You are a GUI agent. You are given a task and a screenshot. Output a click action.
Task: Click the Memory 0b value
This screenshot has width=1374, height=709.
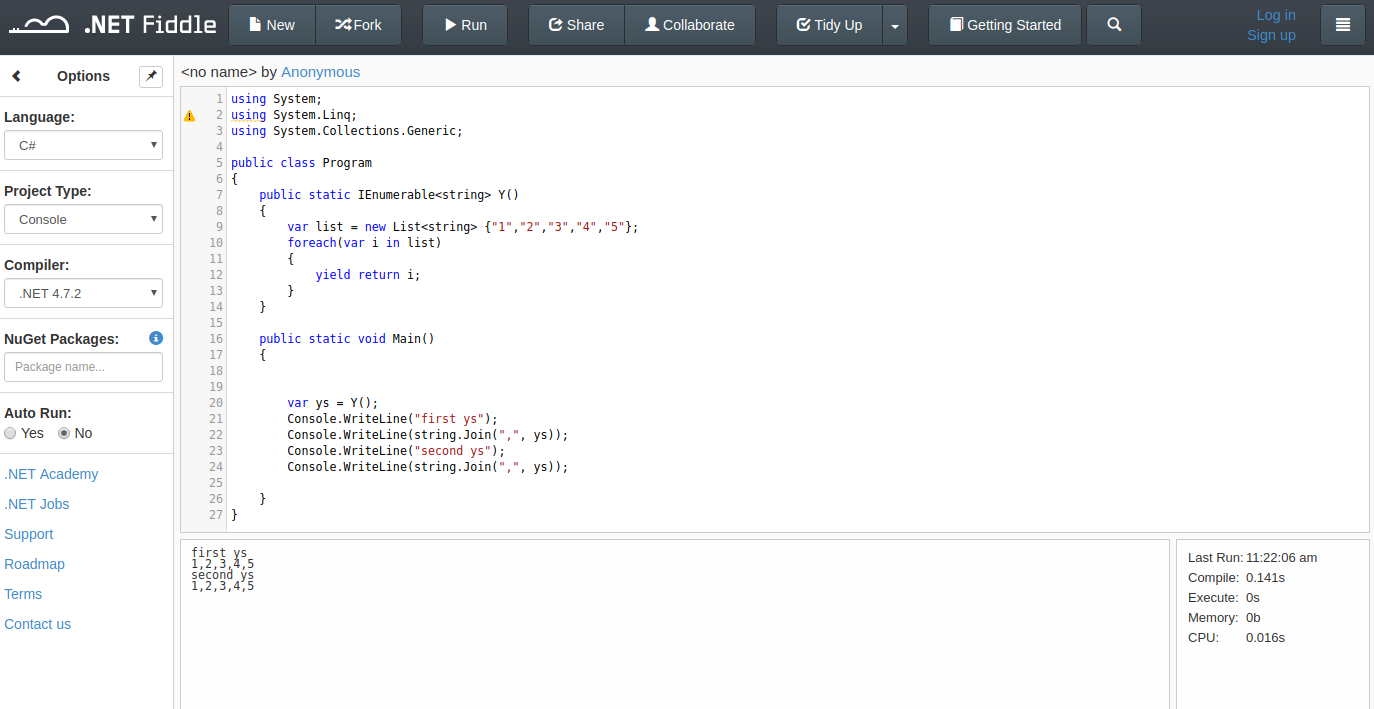[1254, 617]
